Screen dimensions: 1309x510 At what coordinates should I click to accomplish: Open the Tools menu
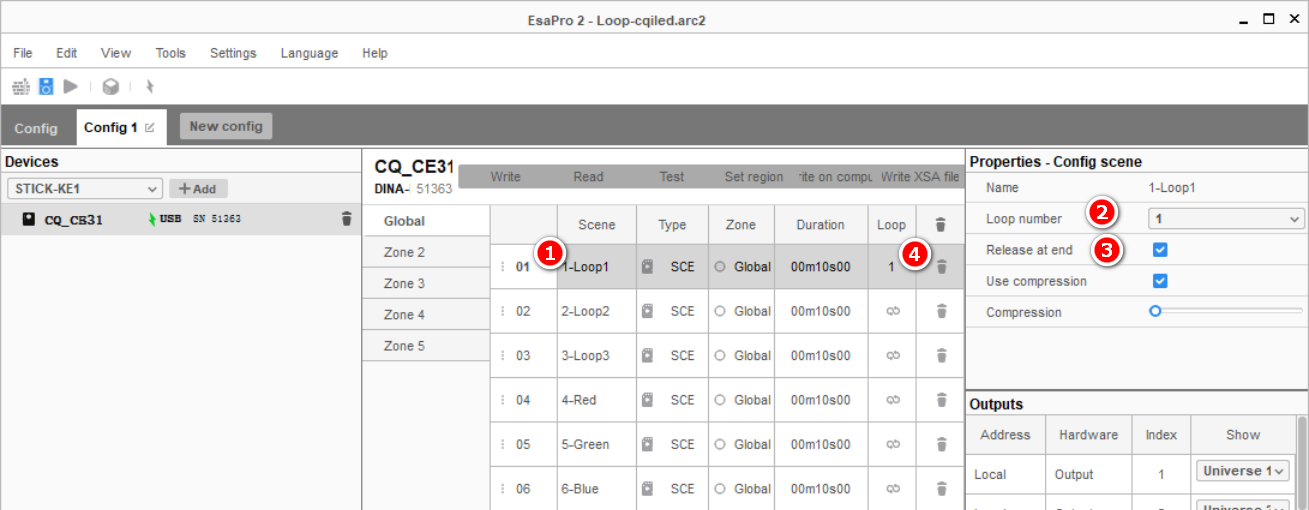coord(170,53)
